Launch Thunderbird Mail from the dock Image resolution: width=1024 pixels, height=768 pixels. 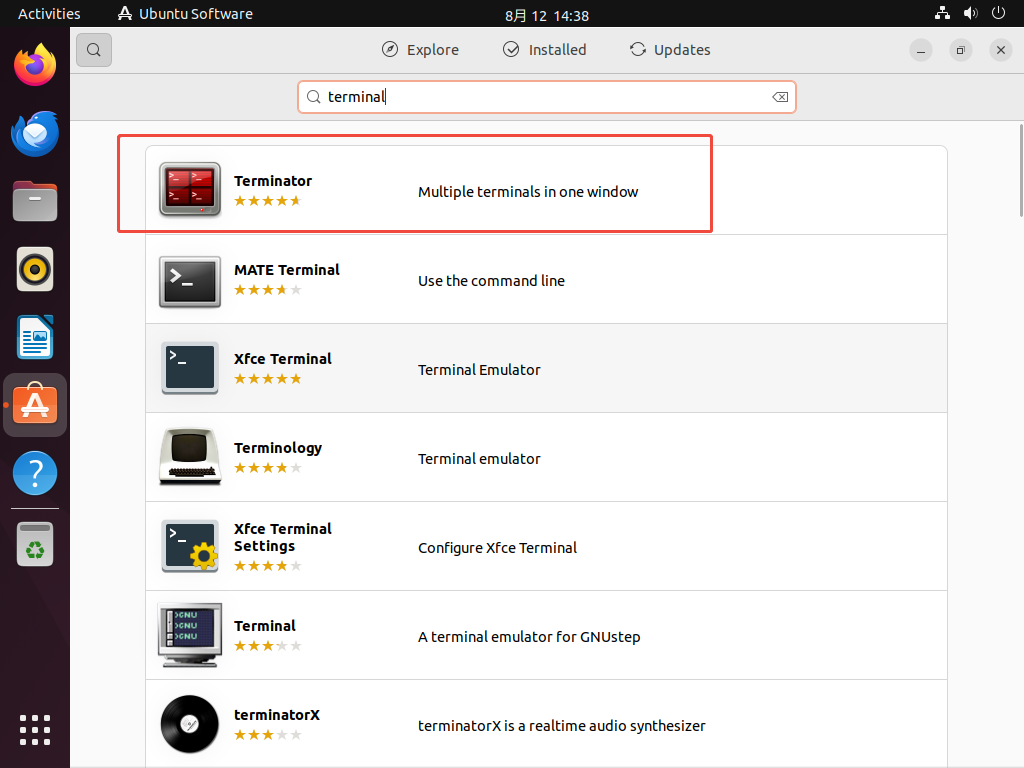pos(35,134)
